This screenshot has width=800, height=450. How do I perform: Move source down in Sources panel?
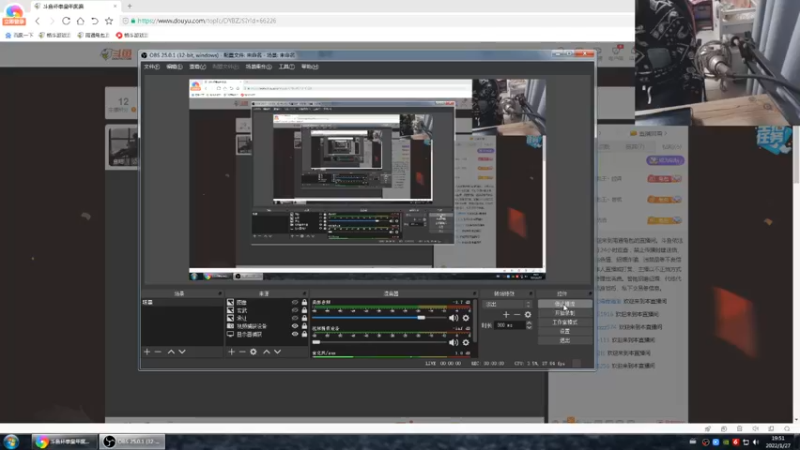point(278,352)
